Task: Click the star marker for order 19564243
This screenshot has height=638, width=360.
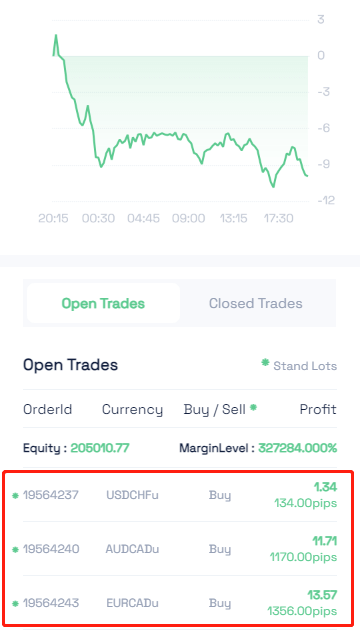Action: (15, 603)
